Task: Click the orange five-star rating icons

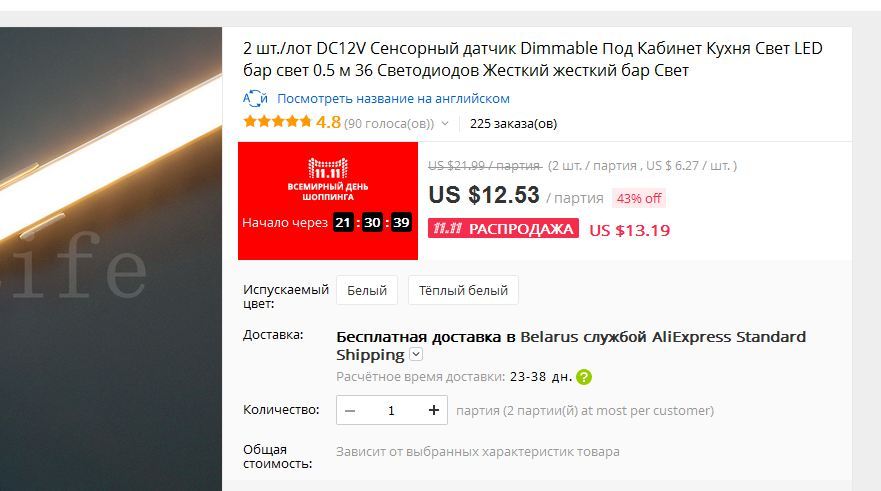Action: [277, 121]
